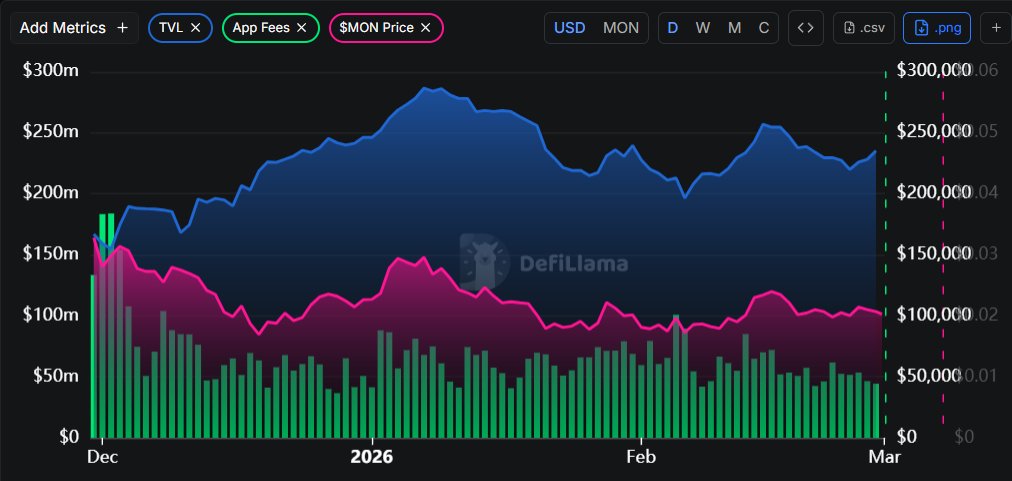Click the TVL metric label
The image size is (1012, 481).
(171, 28)
